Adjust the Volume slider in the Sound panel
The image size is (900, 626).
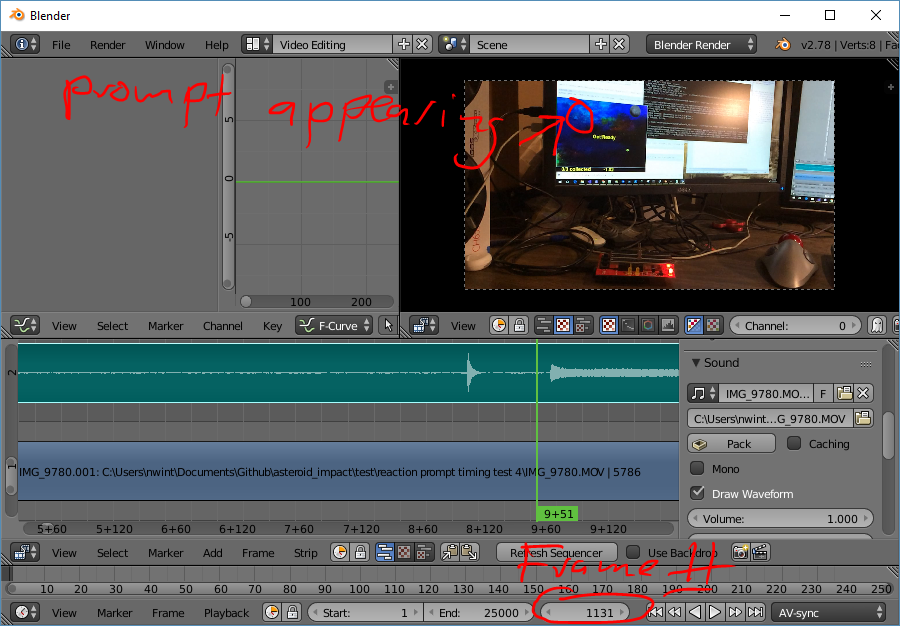pyautogui.click(x=781, y=518)
